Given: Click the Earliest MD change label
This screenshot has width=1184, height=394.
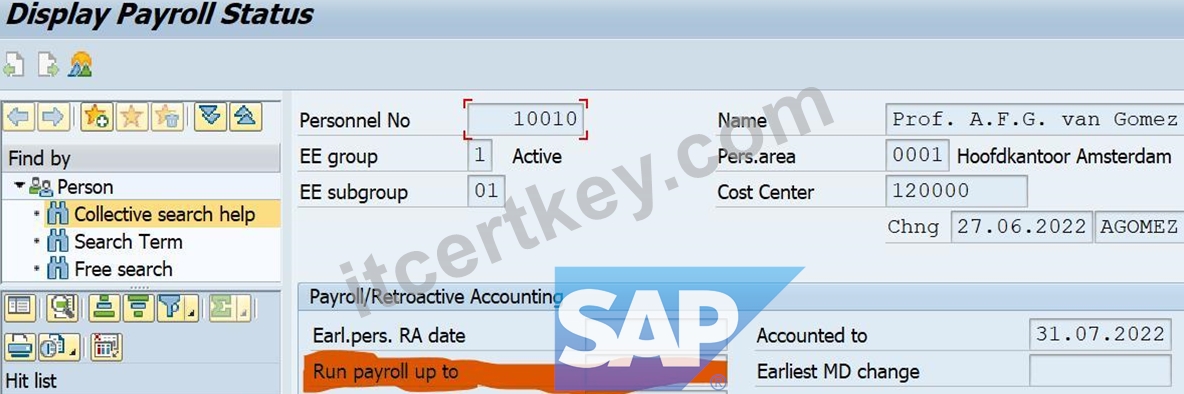Looking at the screenshot, I should [838, 371].
